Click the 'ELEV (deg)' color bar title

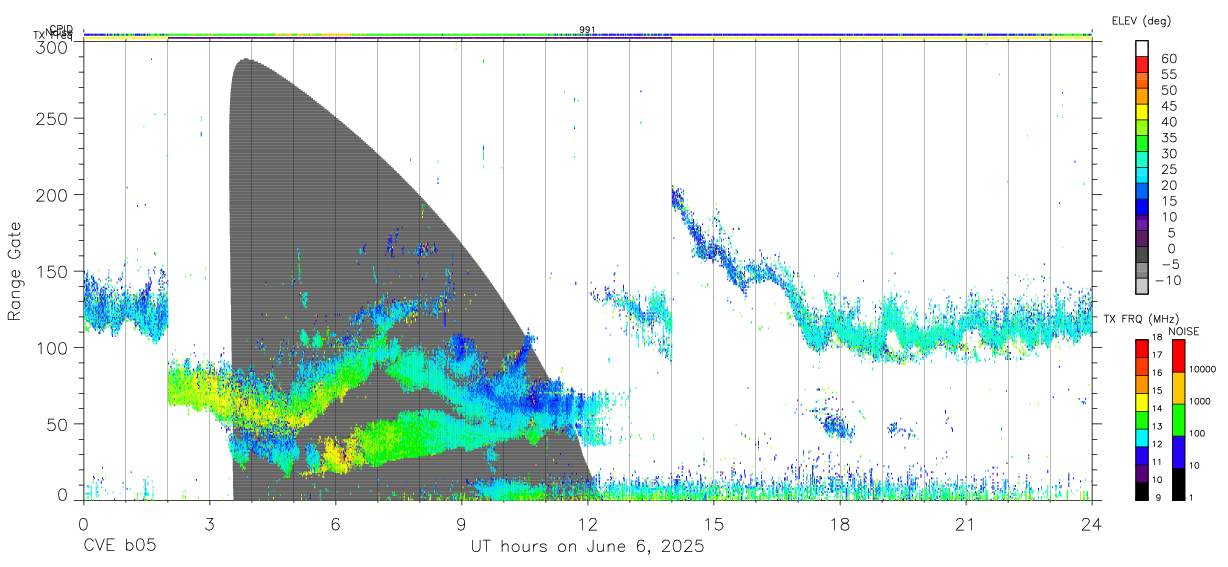coord(1141,21)
